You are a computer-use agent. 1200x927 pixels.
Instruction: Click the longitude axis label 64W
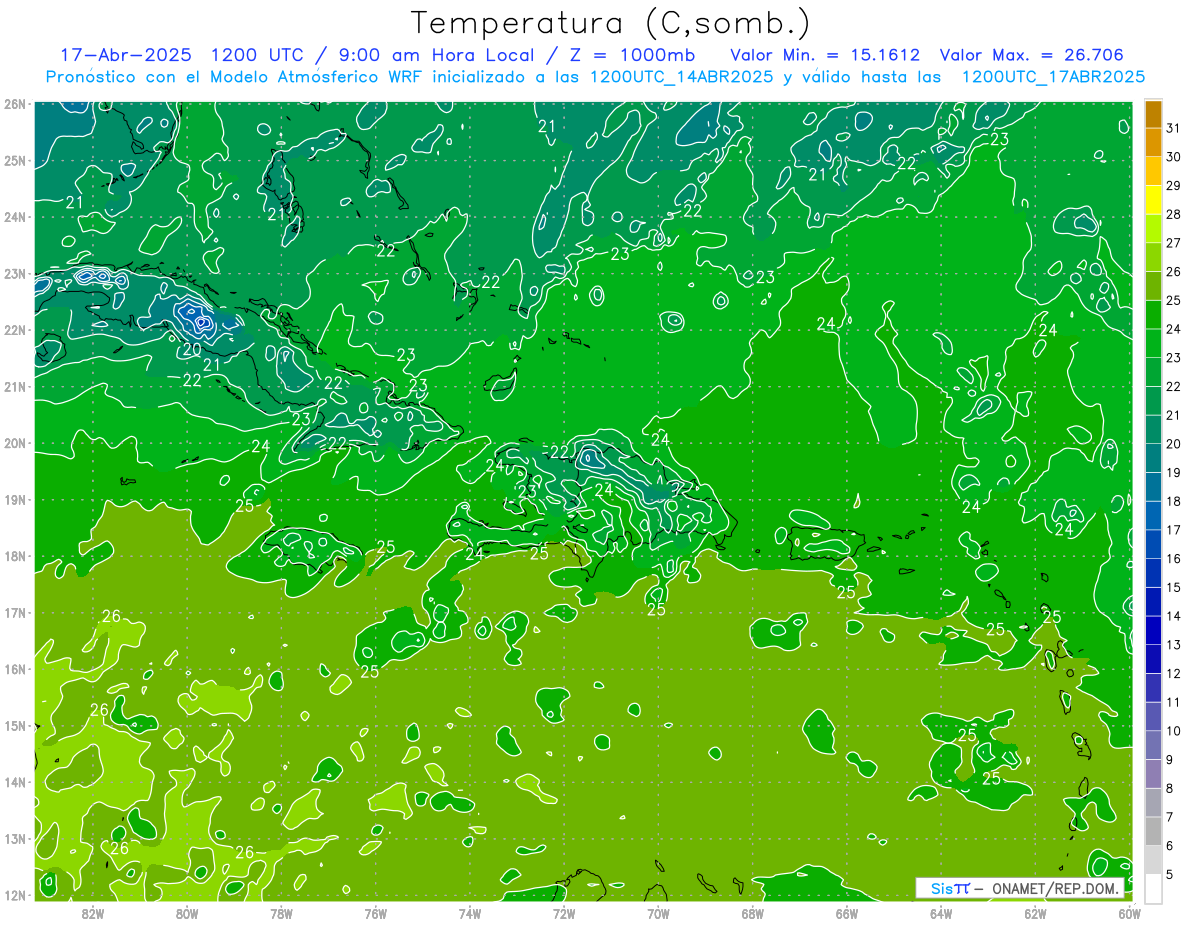point(941,913)
